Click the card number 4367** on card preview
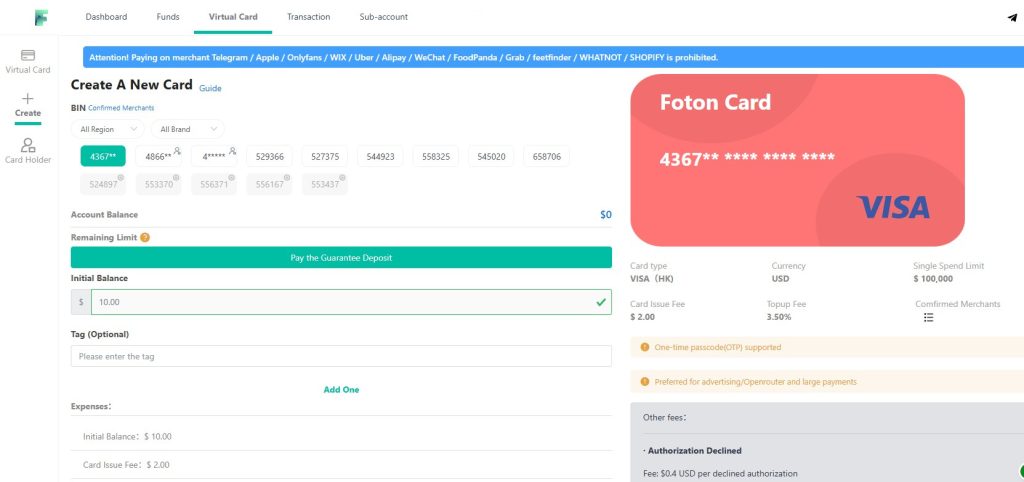The height and width of the screenshot is (482, 1024). (747, 158)
